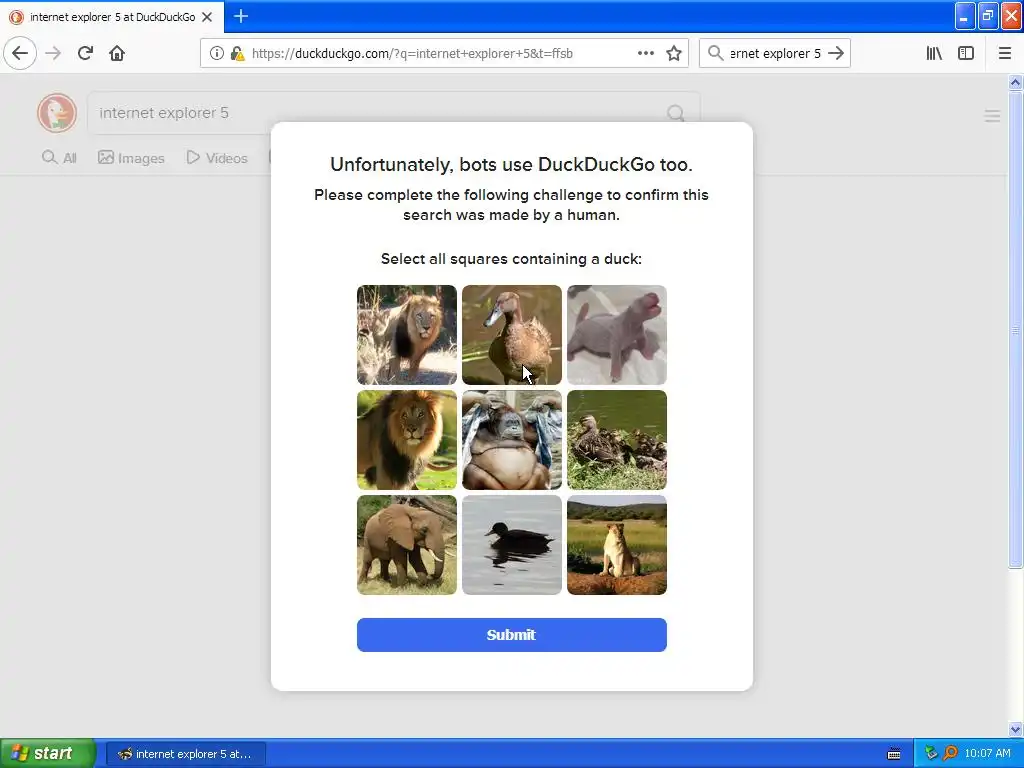This screenshot has height=768, width=1024.
Task: Open the on-screen keyboard tray icon
Action: click(x=894, y=754)
